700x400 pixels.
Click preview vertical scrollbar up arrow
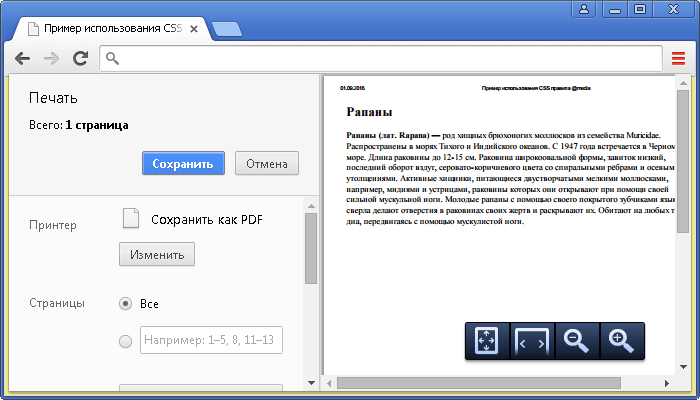tap(683, 83)
